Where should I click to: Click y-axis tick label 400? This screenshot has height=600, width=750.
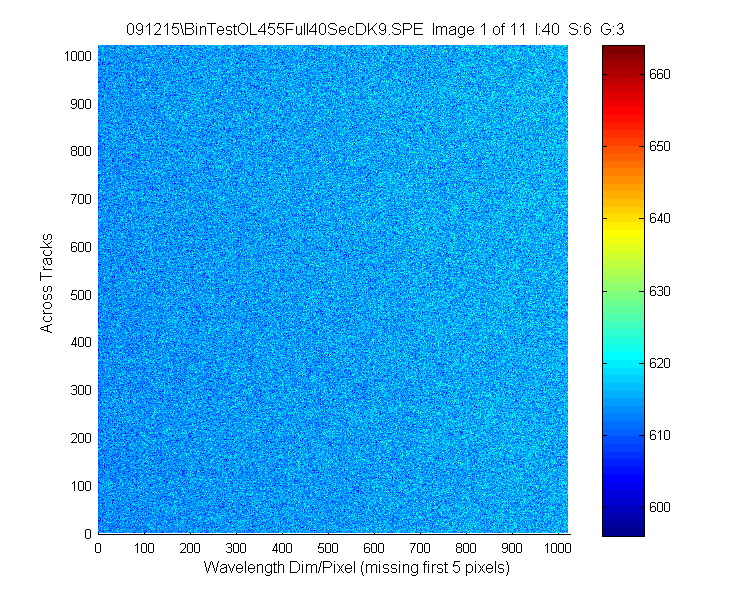click(x=81, y=342)
